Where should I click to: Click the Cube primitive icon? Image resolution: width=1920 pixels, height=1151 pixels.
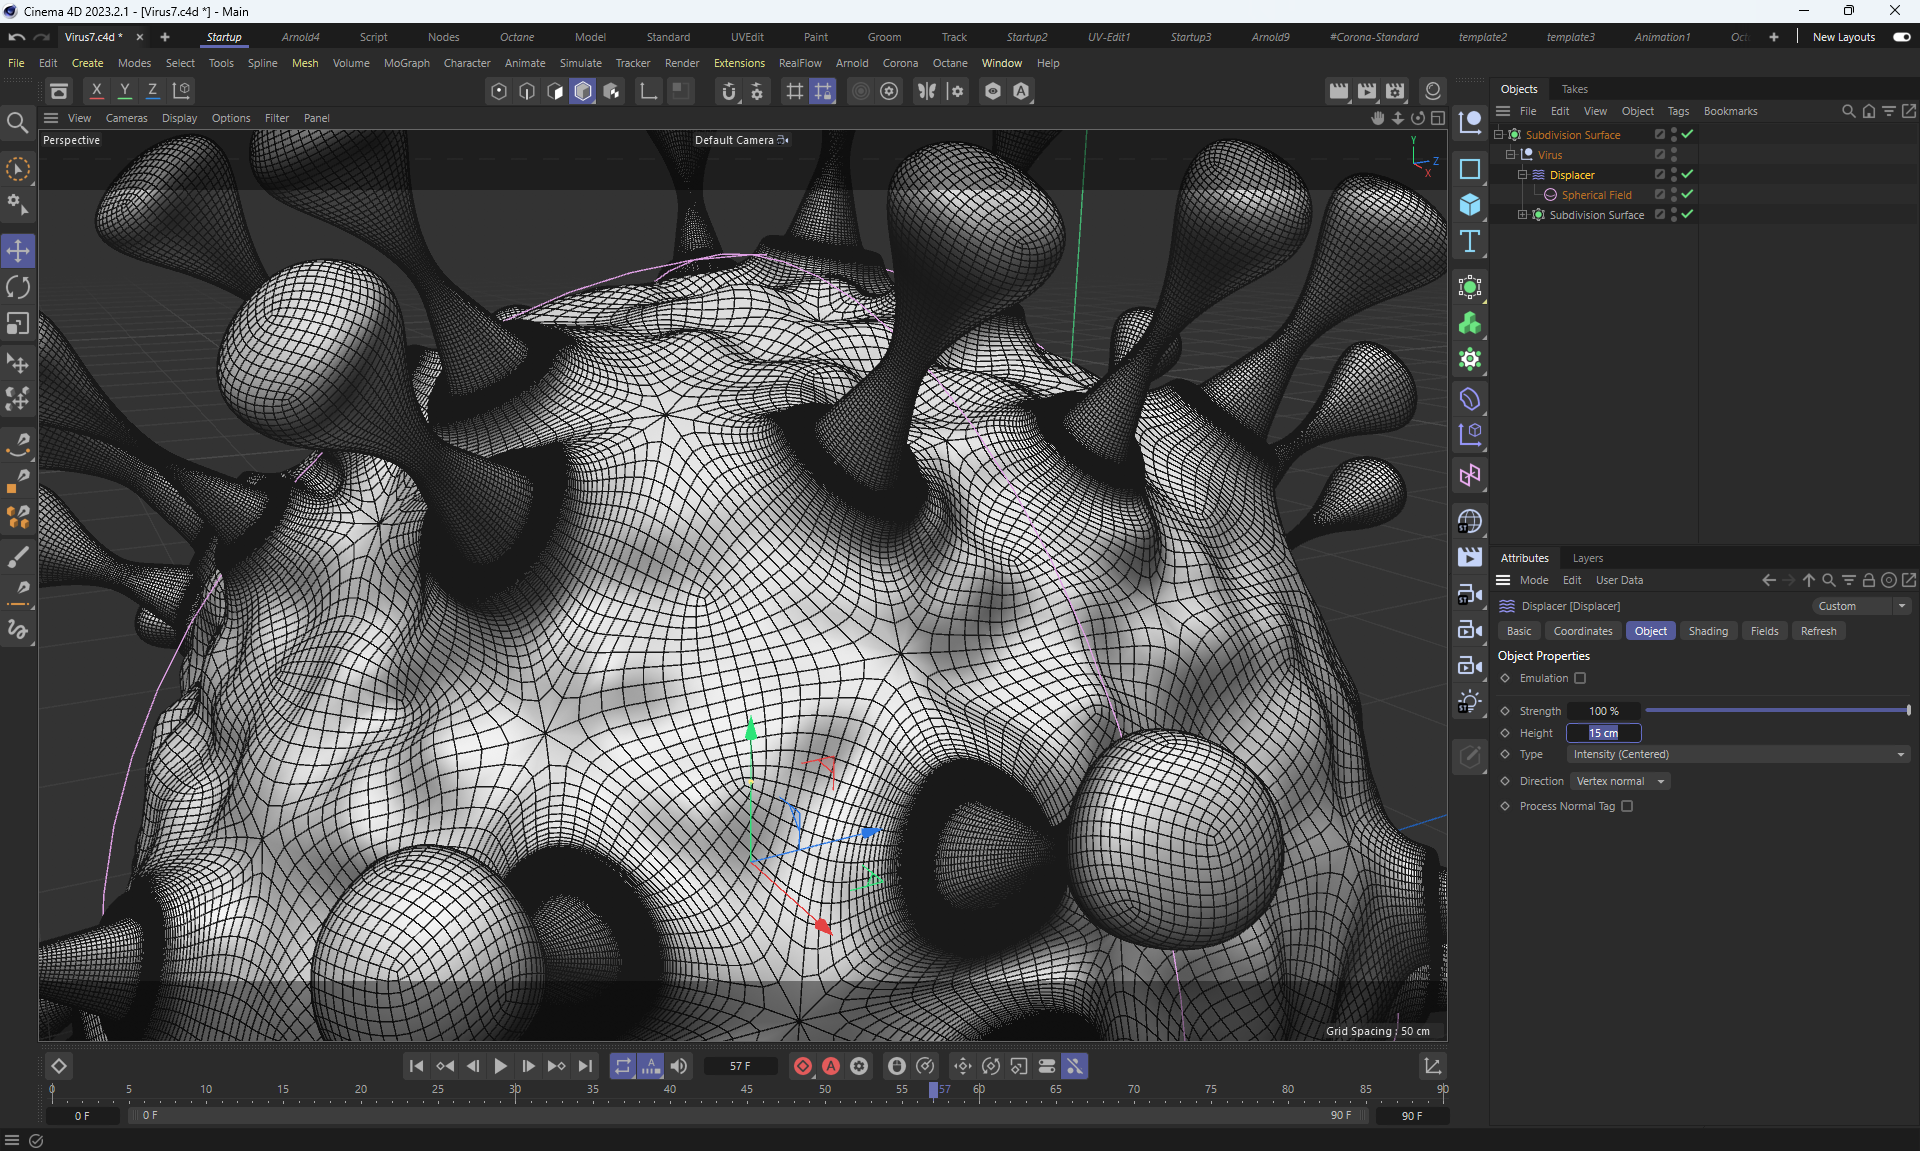pos(1469,205)
